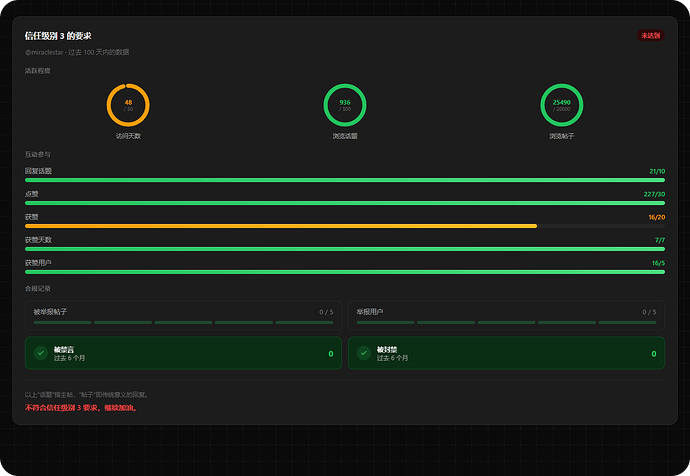Image resolution: width=690 pixels, height=476 pixels.
Task: Click the segmented bar under 举报用户
Action: tap(506, 322)
